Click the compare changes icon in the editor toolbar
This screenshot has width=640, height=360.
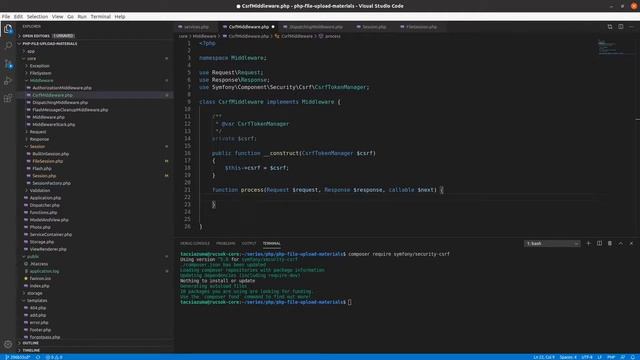[610, 27]
